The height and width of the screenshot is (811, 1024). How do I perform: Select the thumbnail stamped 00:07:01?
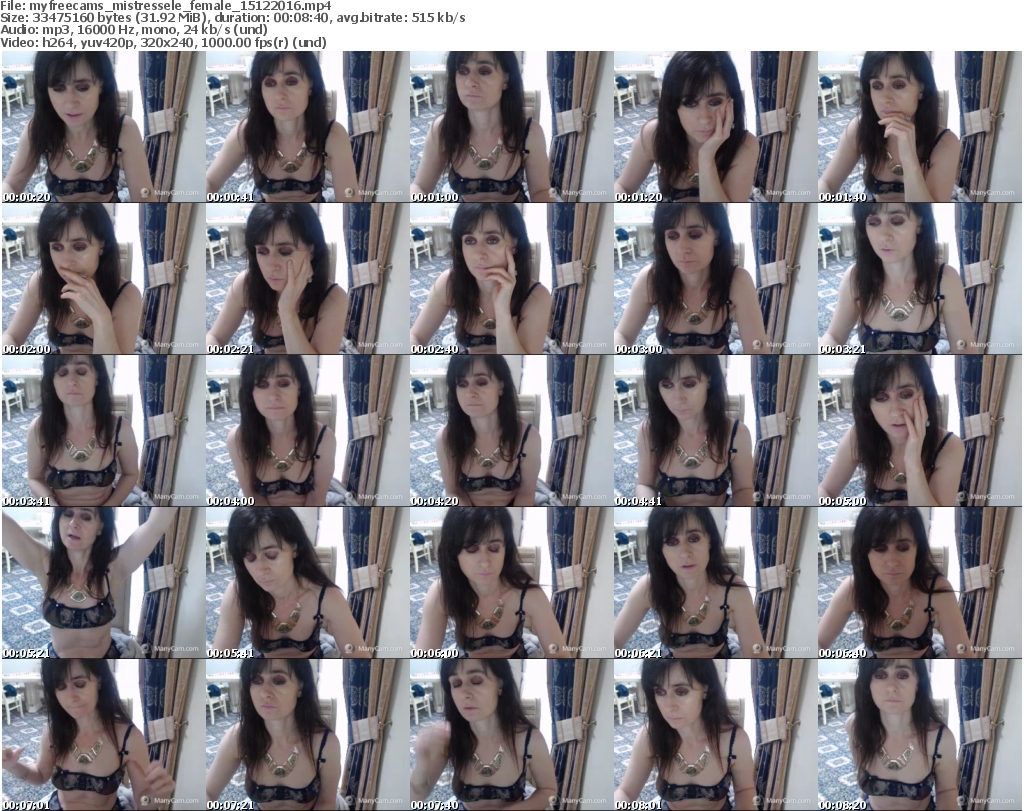coord(103,735)
